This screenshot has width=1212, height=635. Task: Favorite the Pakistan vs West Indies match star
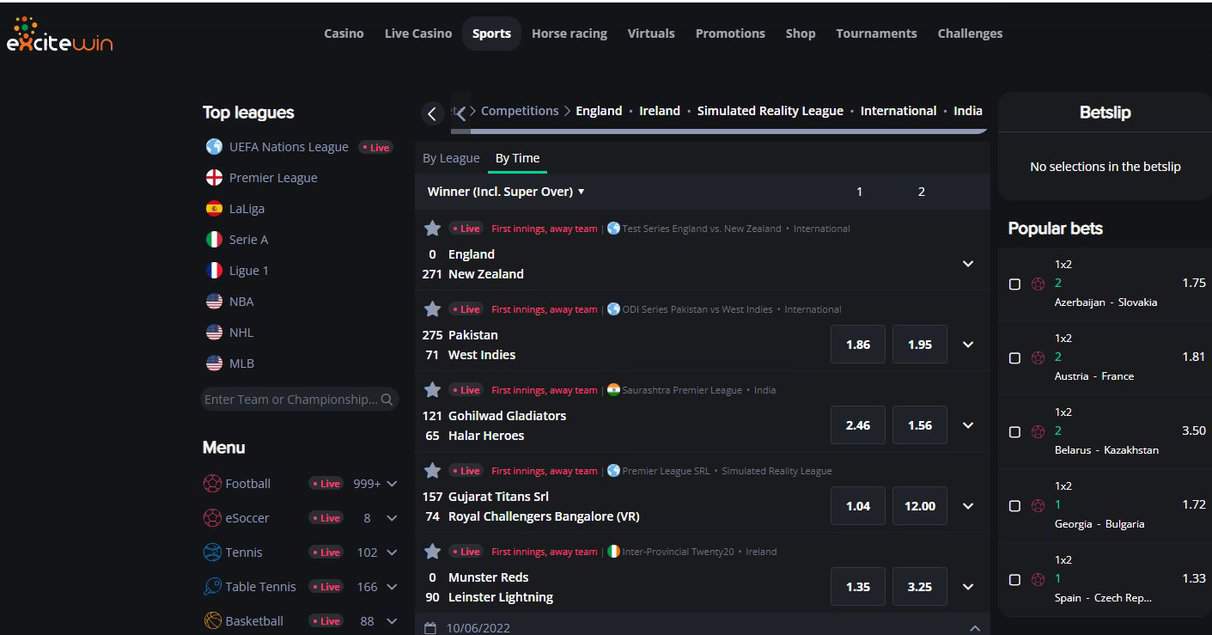432,309
